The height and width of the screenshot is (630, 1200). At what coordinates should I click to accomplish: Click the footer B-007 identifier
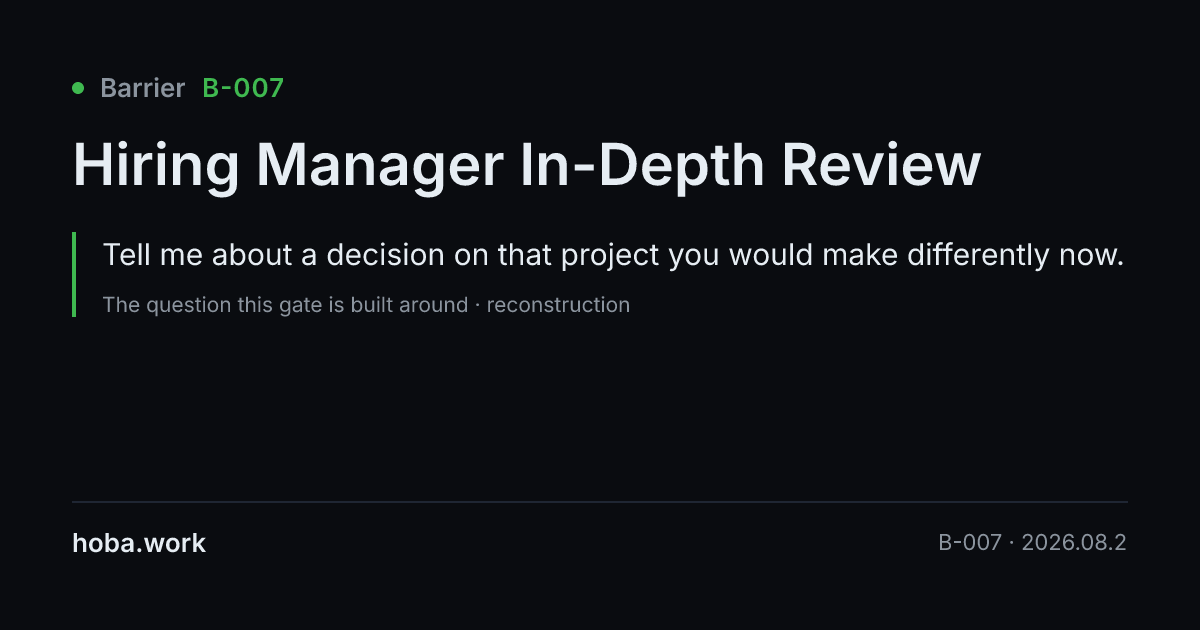[x=969, y=544]
